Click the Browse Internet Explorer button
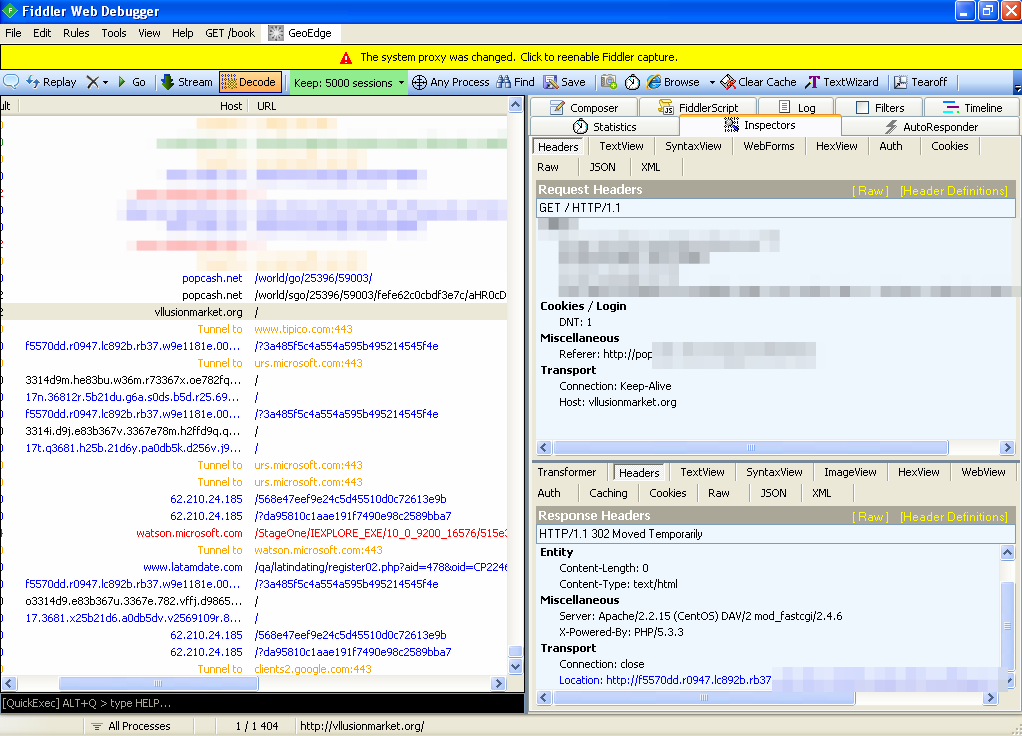 673,82
